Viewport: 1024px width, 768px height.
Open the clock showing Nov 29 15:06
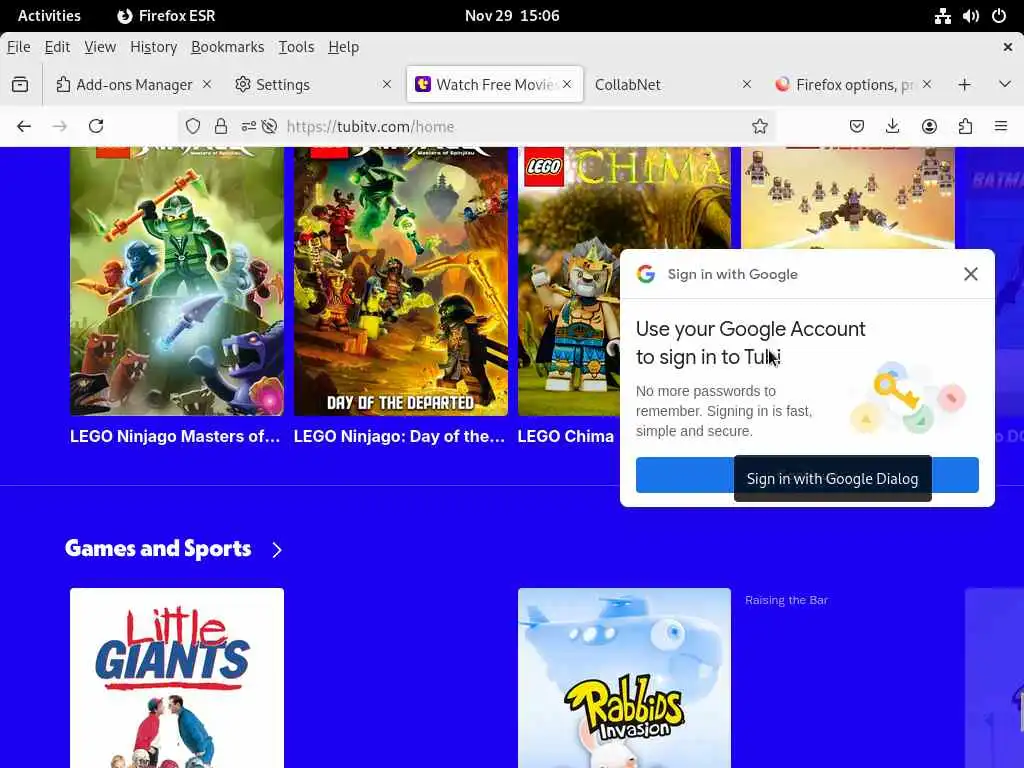pos(512,16)
